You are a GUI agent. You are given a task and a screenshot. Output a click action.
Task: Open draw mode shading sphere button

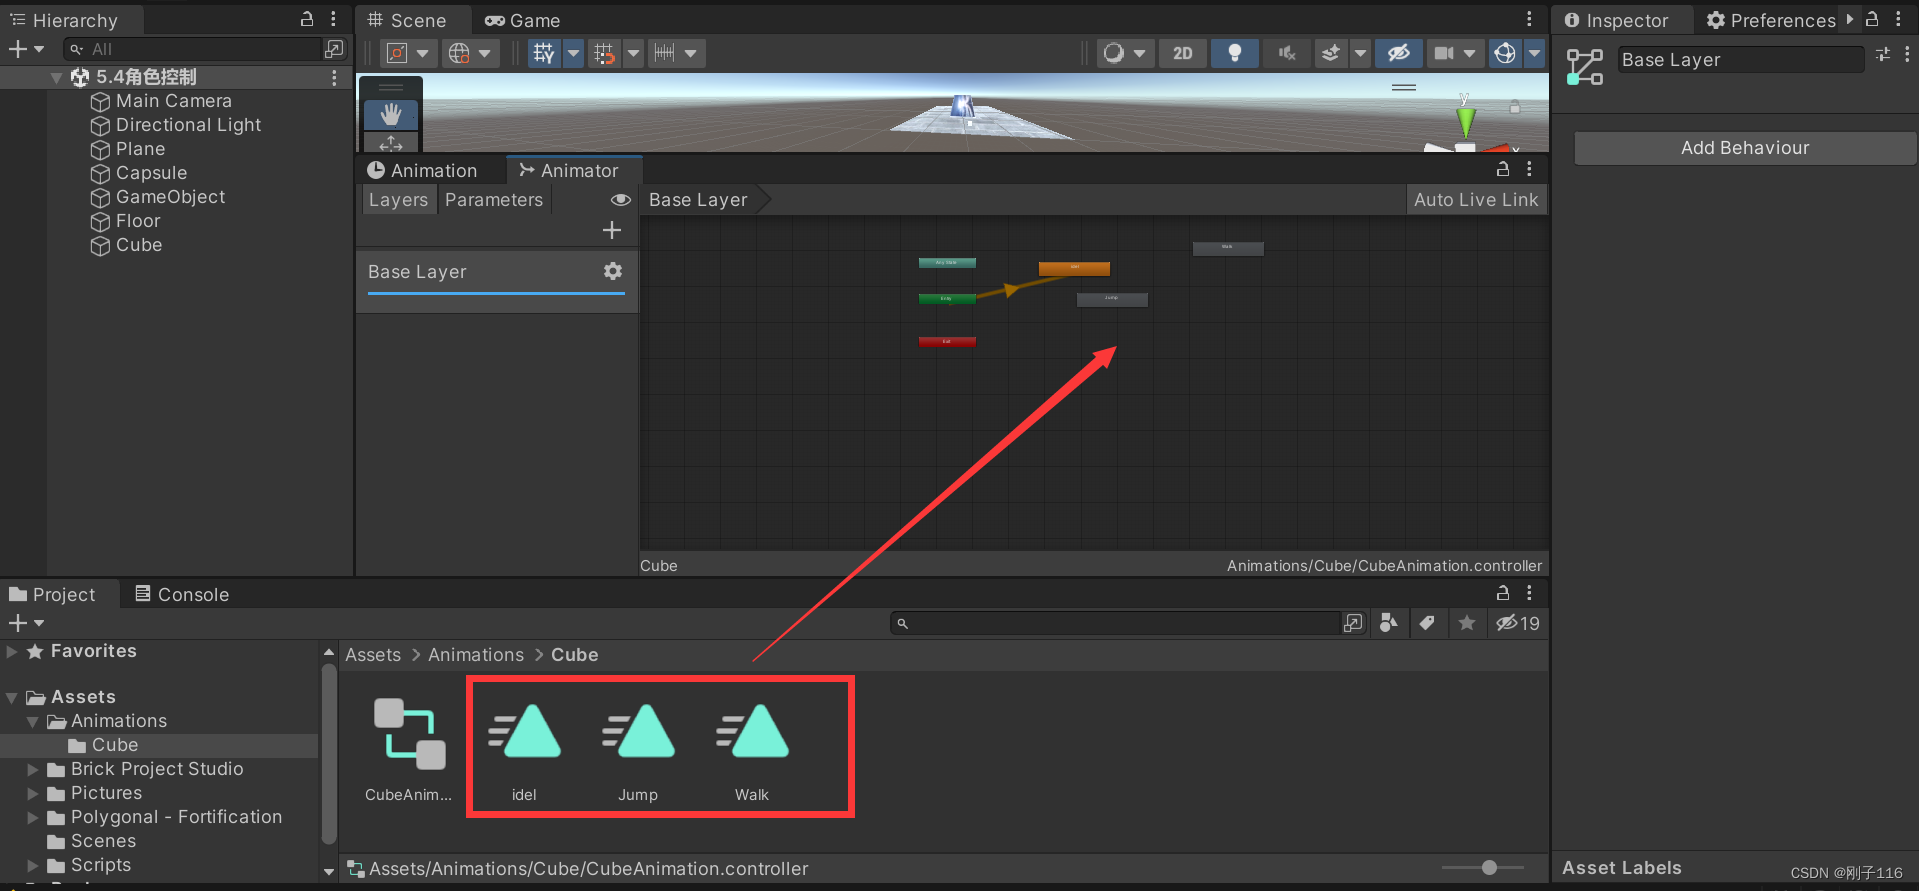(1113, 53)
